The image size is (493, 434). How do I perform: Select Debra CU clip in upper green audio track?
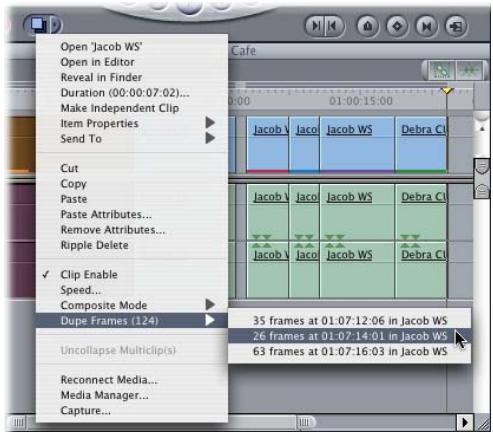(x=421, y=212)
